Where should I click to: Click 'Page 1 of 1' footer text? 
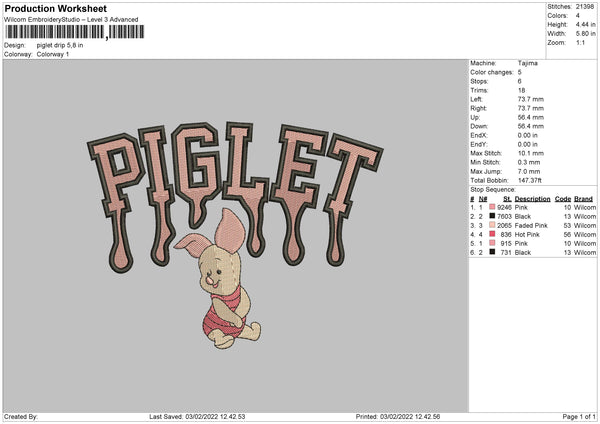pos(579,416)
